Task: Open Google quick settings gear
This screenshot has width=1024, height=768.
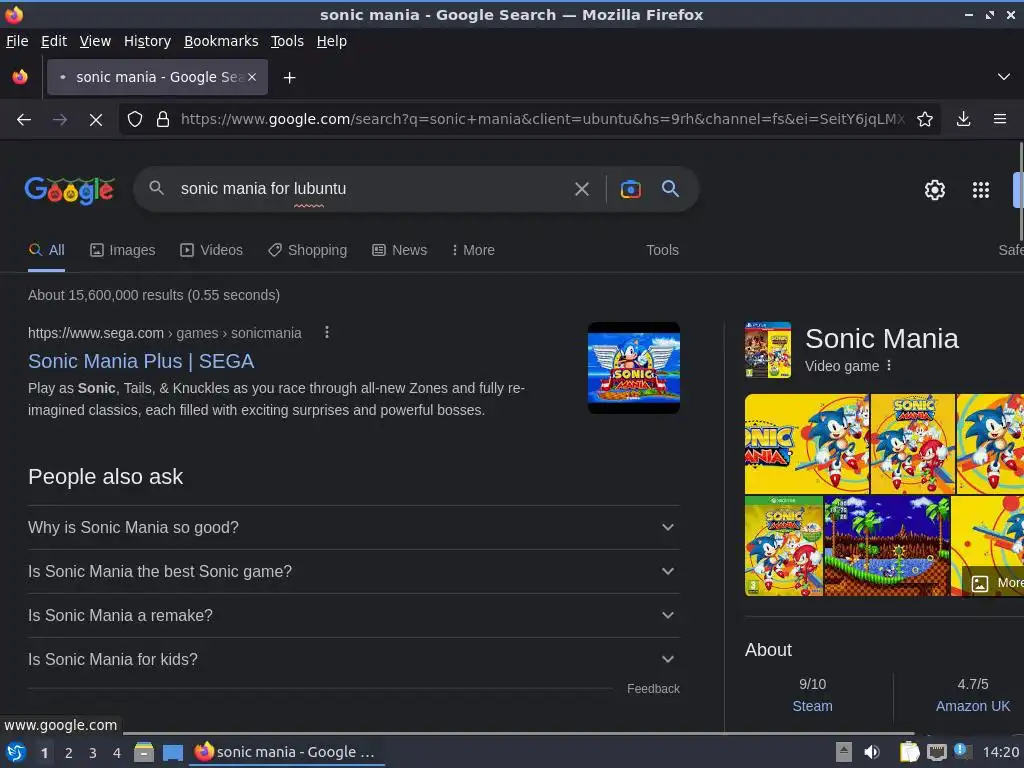Action: pyautogui.click(x=935, y=190)
